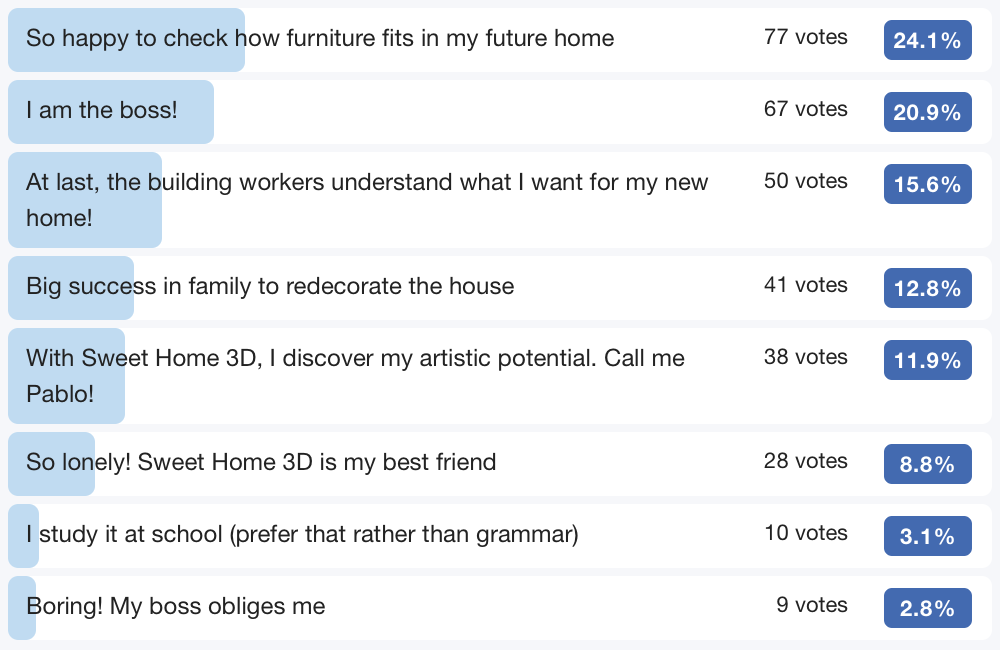
Task: Select the "I study it at school" option
Action: point(302,535)
